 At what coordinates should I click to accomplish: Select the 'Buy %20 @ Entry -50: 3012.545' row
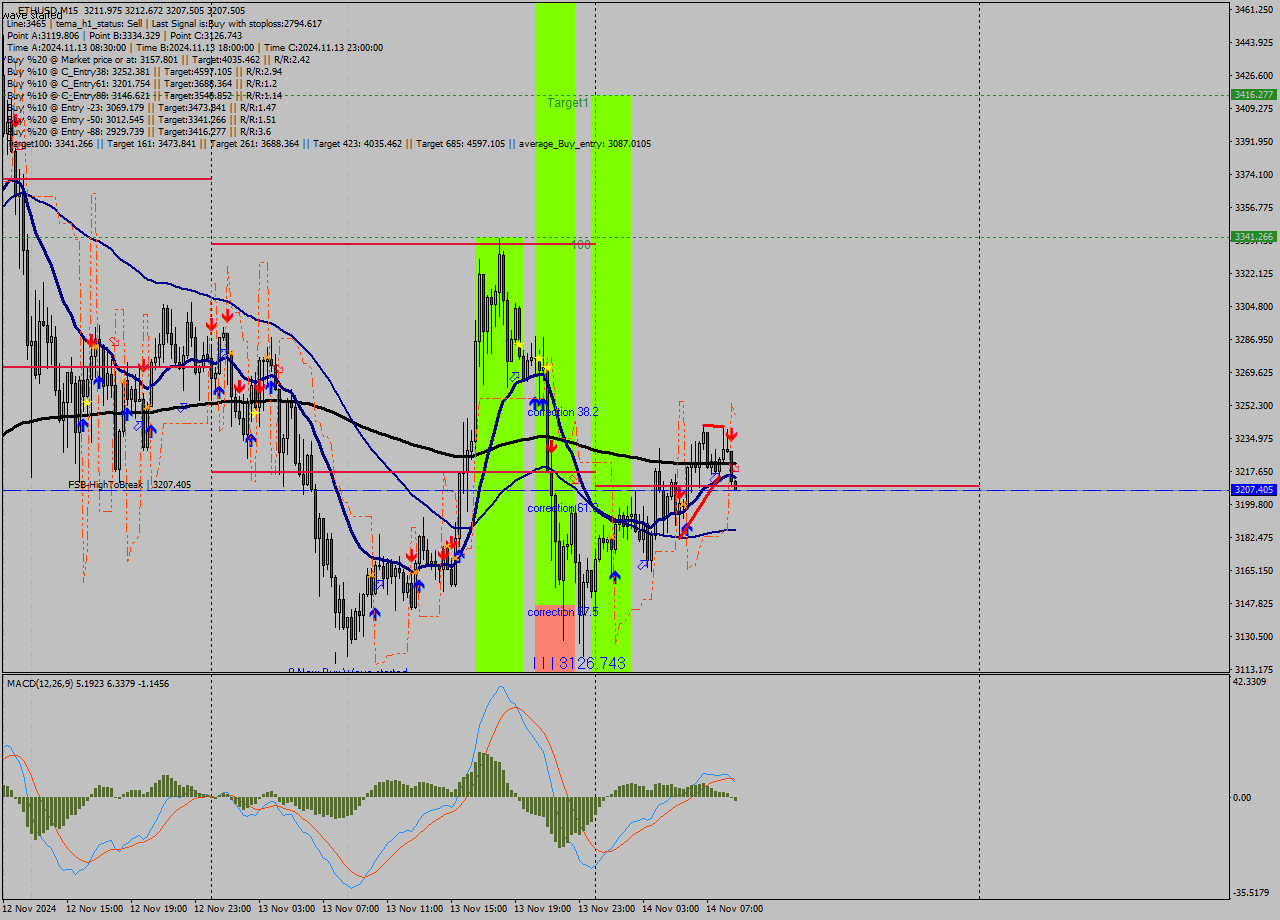point(141,119)
